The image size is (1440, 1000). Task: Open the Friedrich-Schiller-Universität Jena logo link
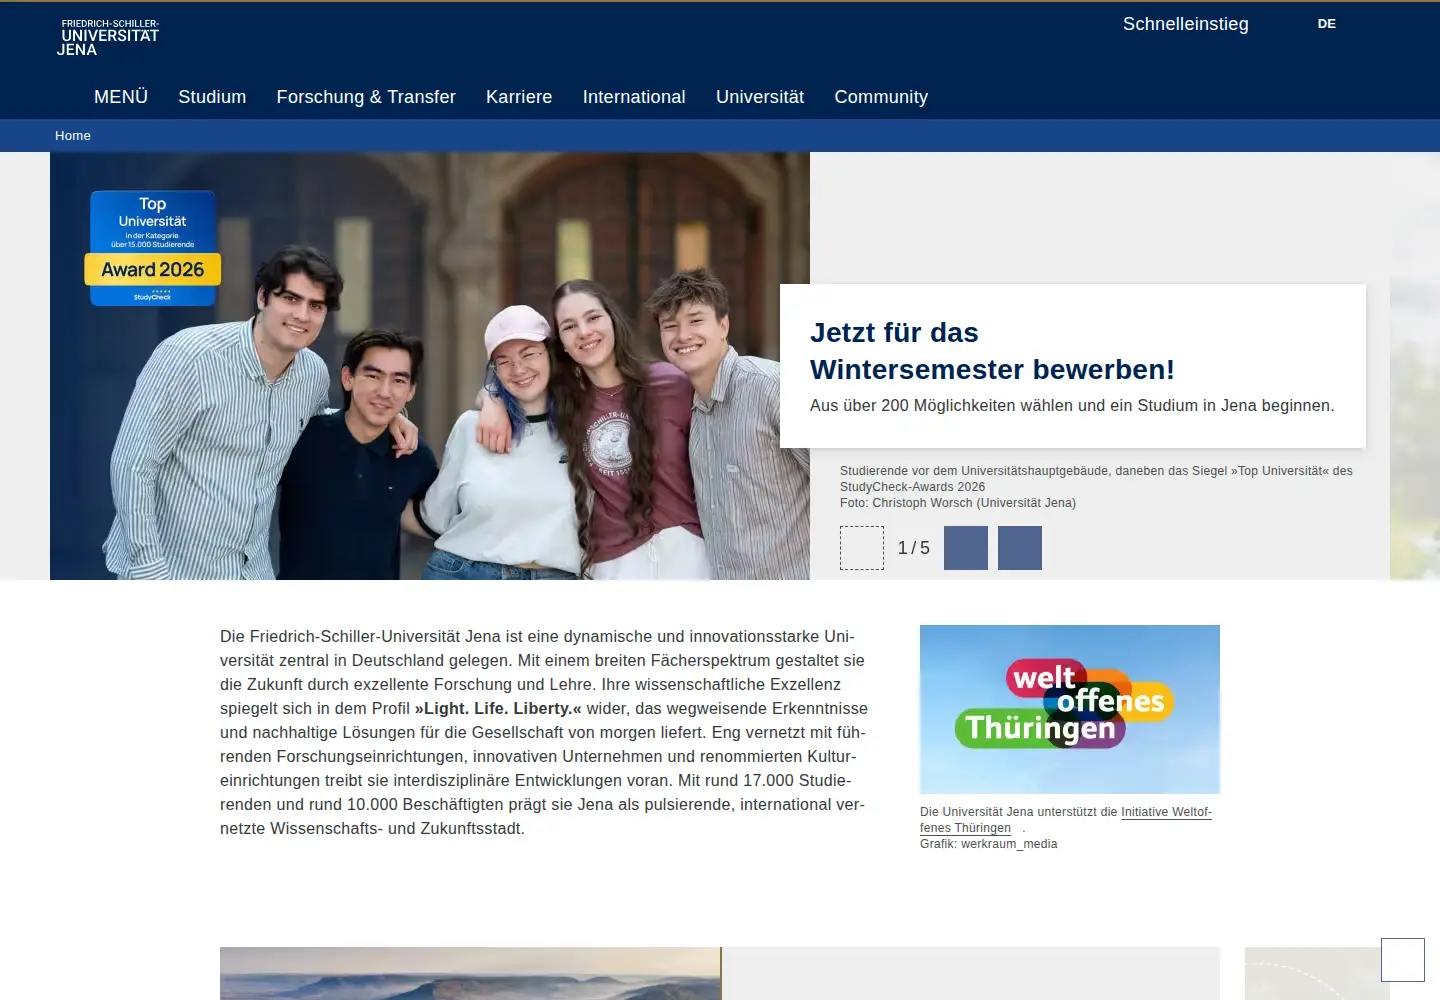108,37
